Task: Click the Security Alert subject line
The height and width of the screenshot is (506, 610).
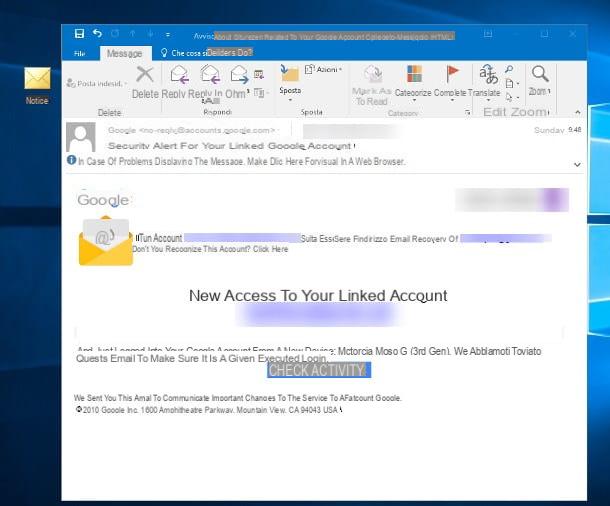Action: point(230,146)
